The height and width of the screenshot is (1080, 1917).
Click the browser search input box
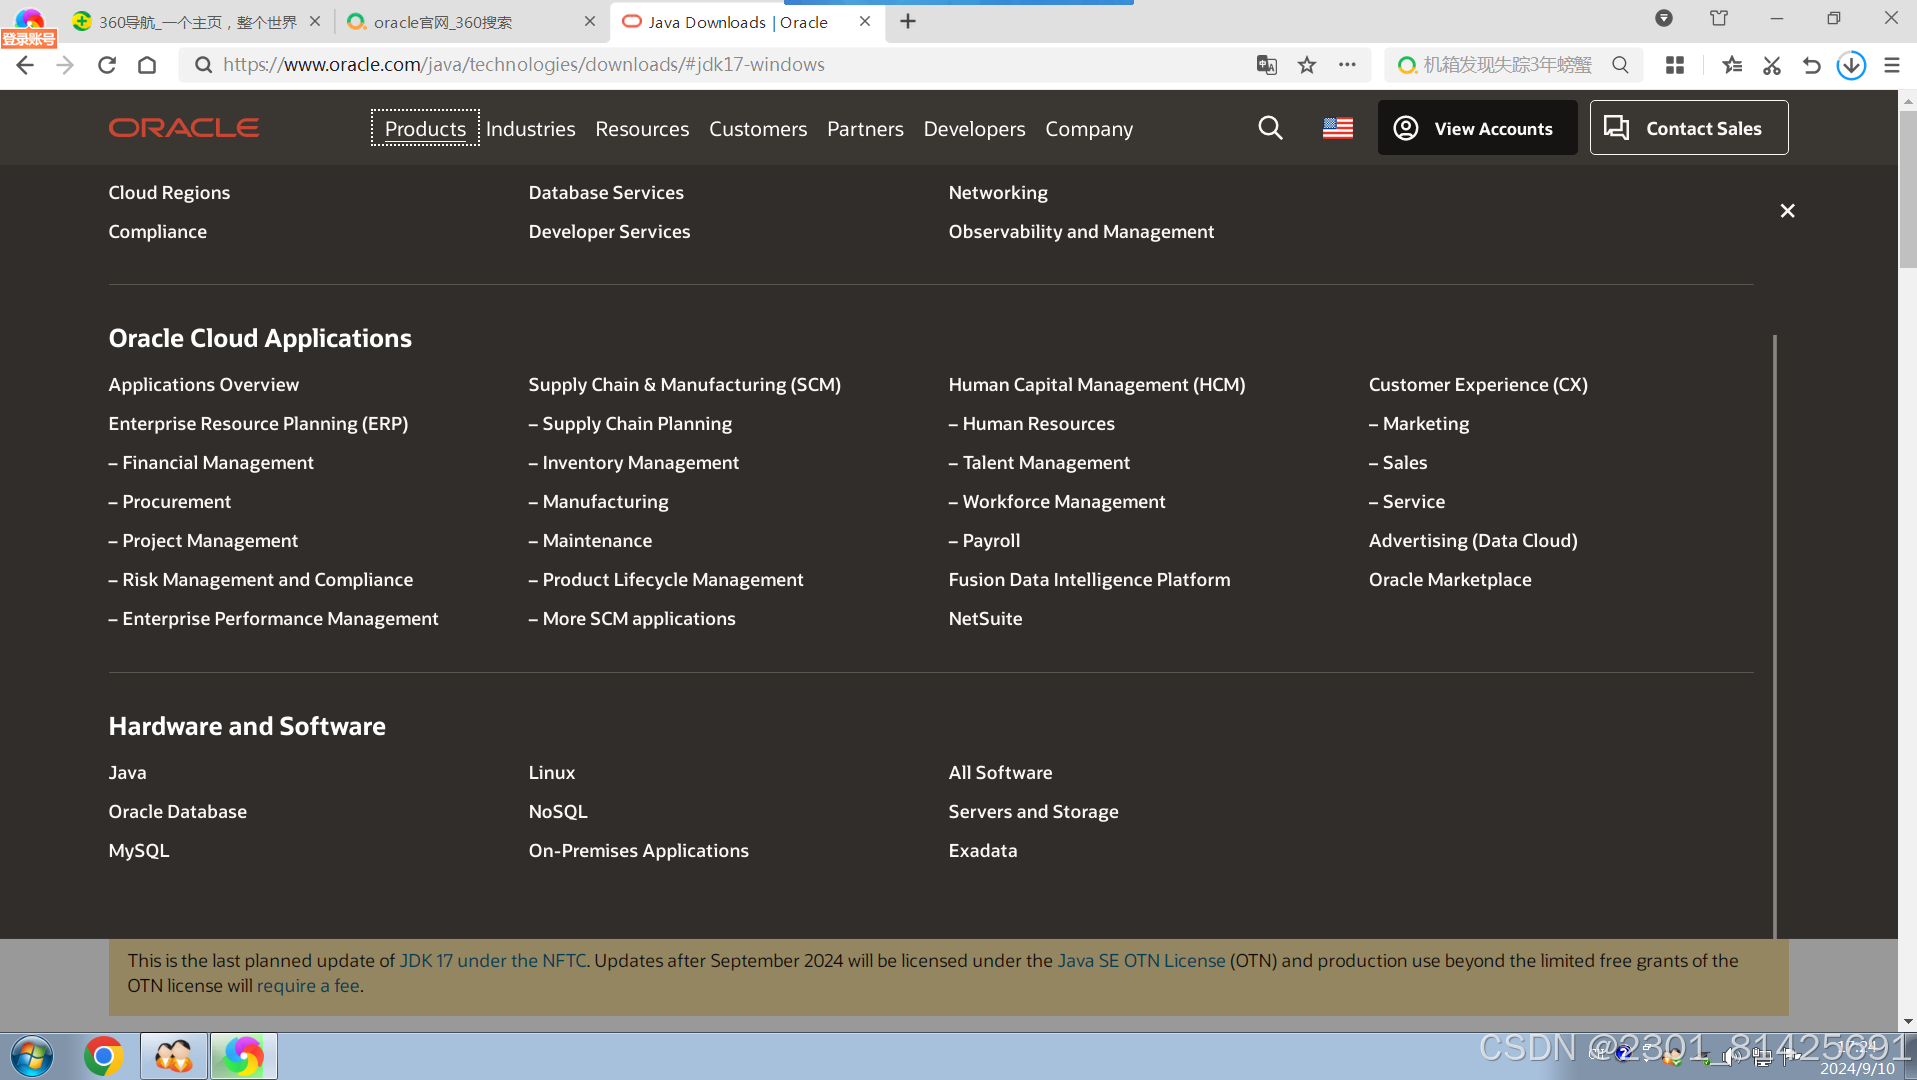coord(1505,65)
